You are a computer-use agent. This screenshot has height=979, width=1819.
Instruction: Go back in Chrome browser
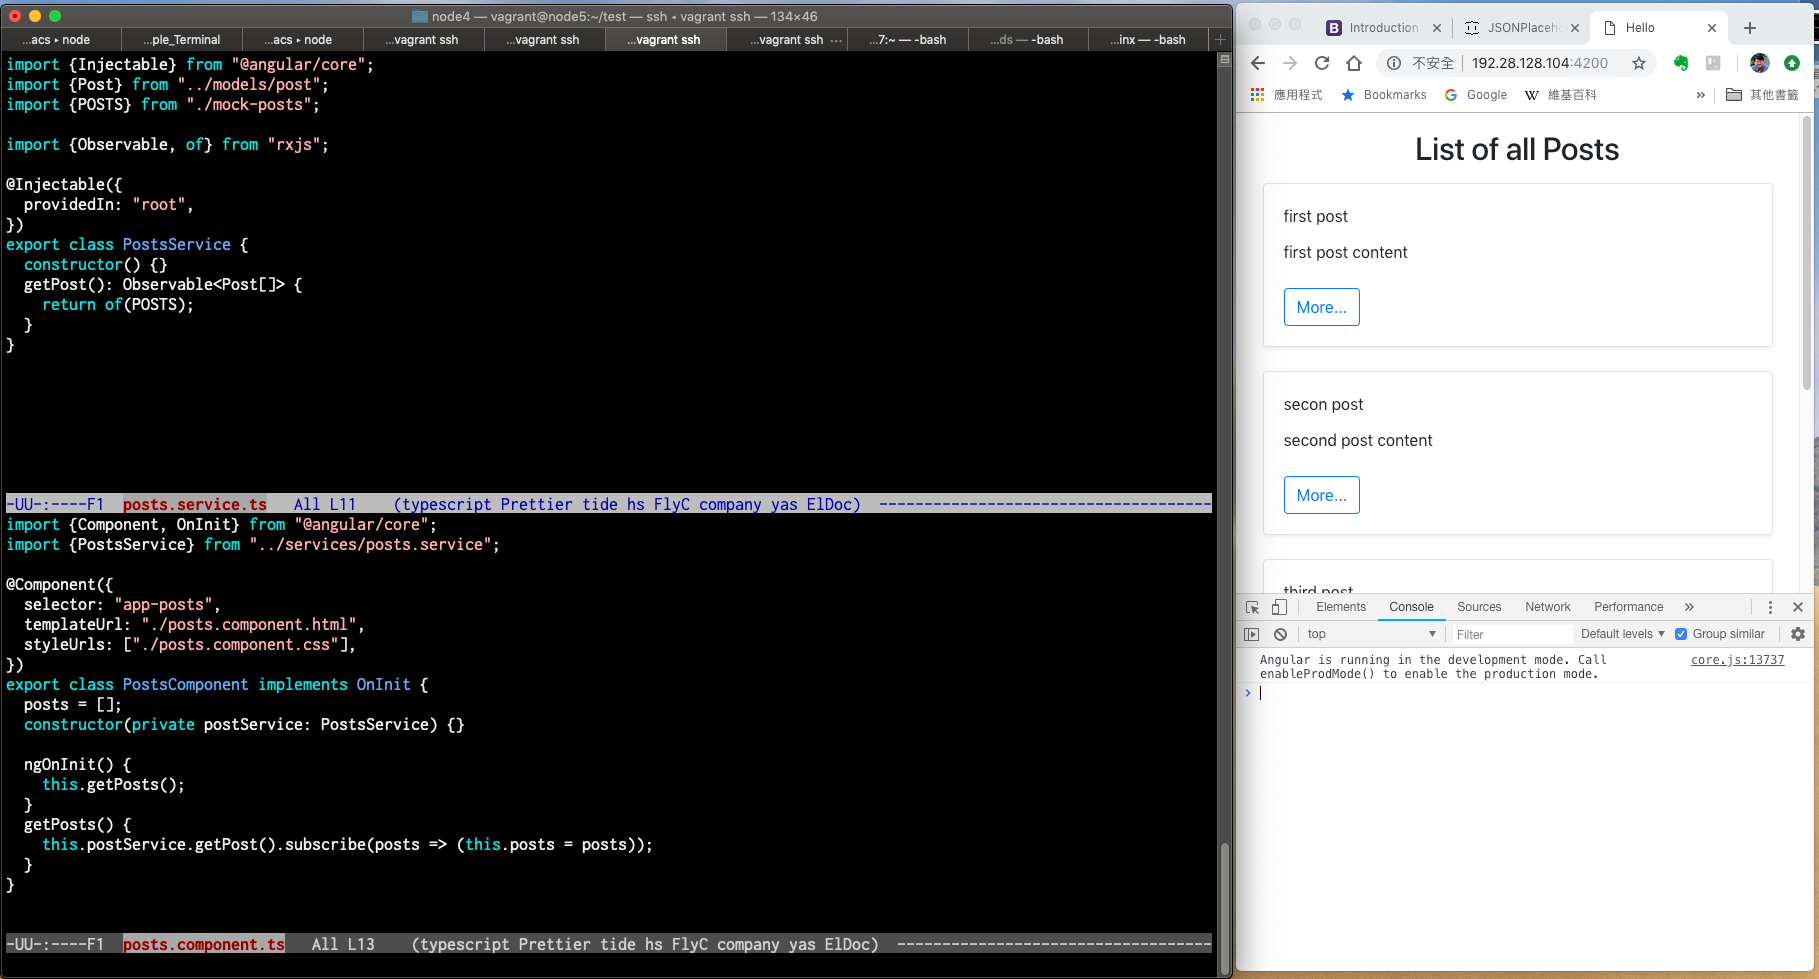(1258, 63)
